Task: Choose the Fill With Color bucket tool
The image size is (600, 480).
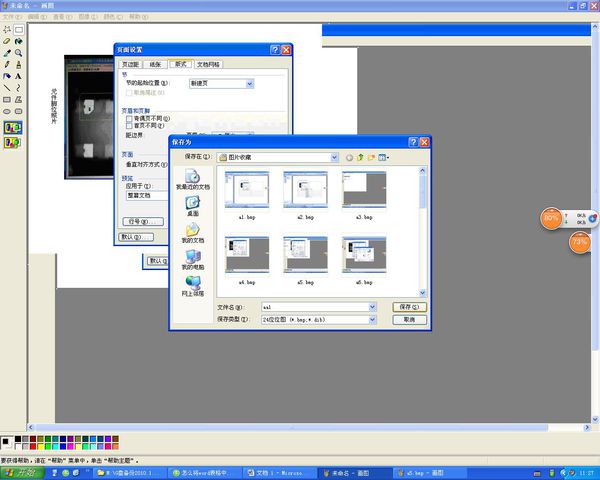Action: pos(18,41)
